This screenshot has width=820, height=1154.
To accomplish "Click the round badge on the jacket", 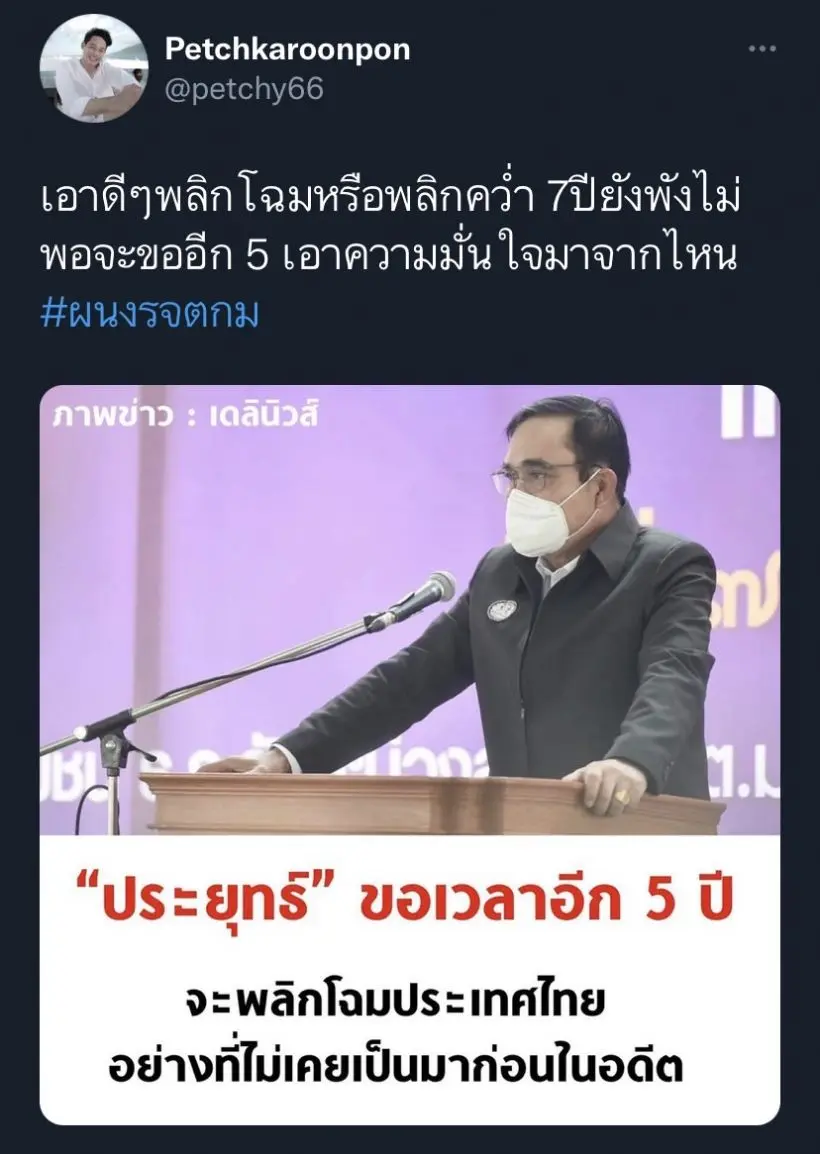I will point(501,610).
